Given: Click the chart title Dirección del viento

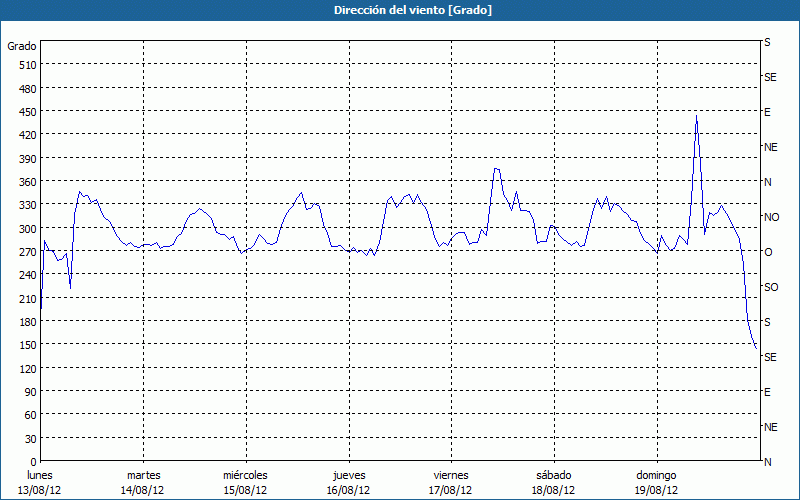Looking at the screenshot, I should [x=399, y=10].
